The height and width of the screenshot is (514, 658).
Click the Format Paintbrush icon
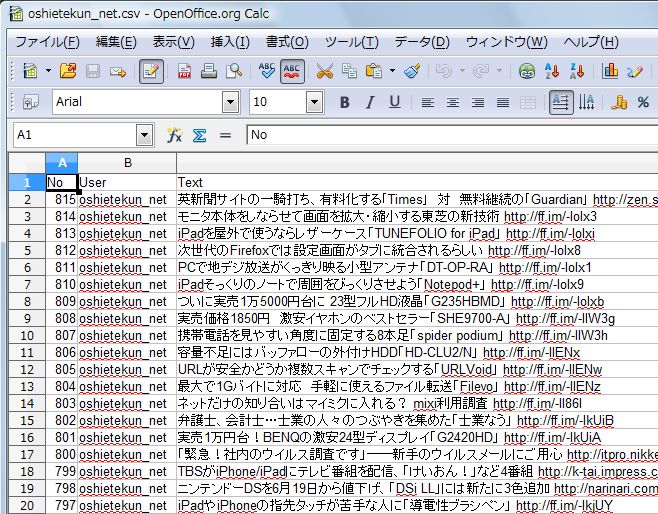[412, 71]
